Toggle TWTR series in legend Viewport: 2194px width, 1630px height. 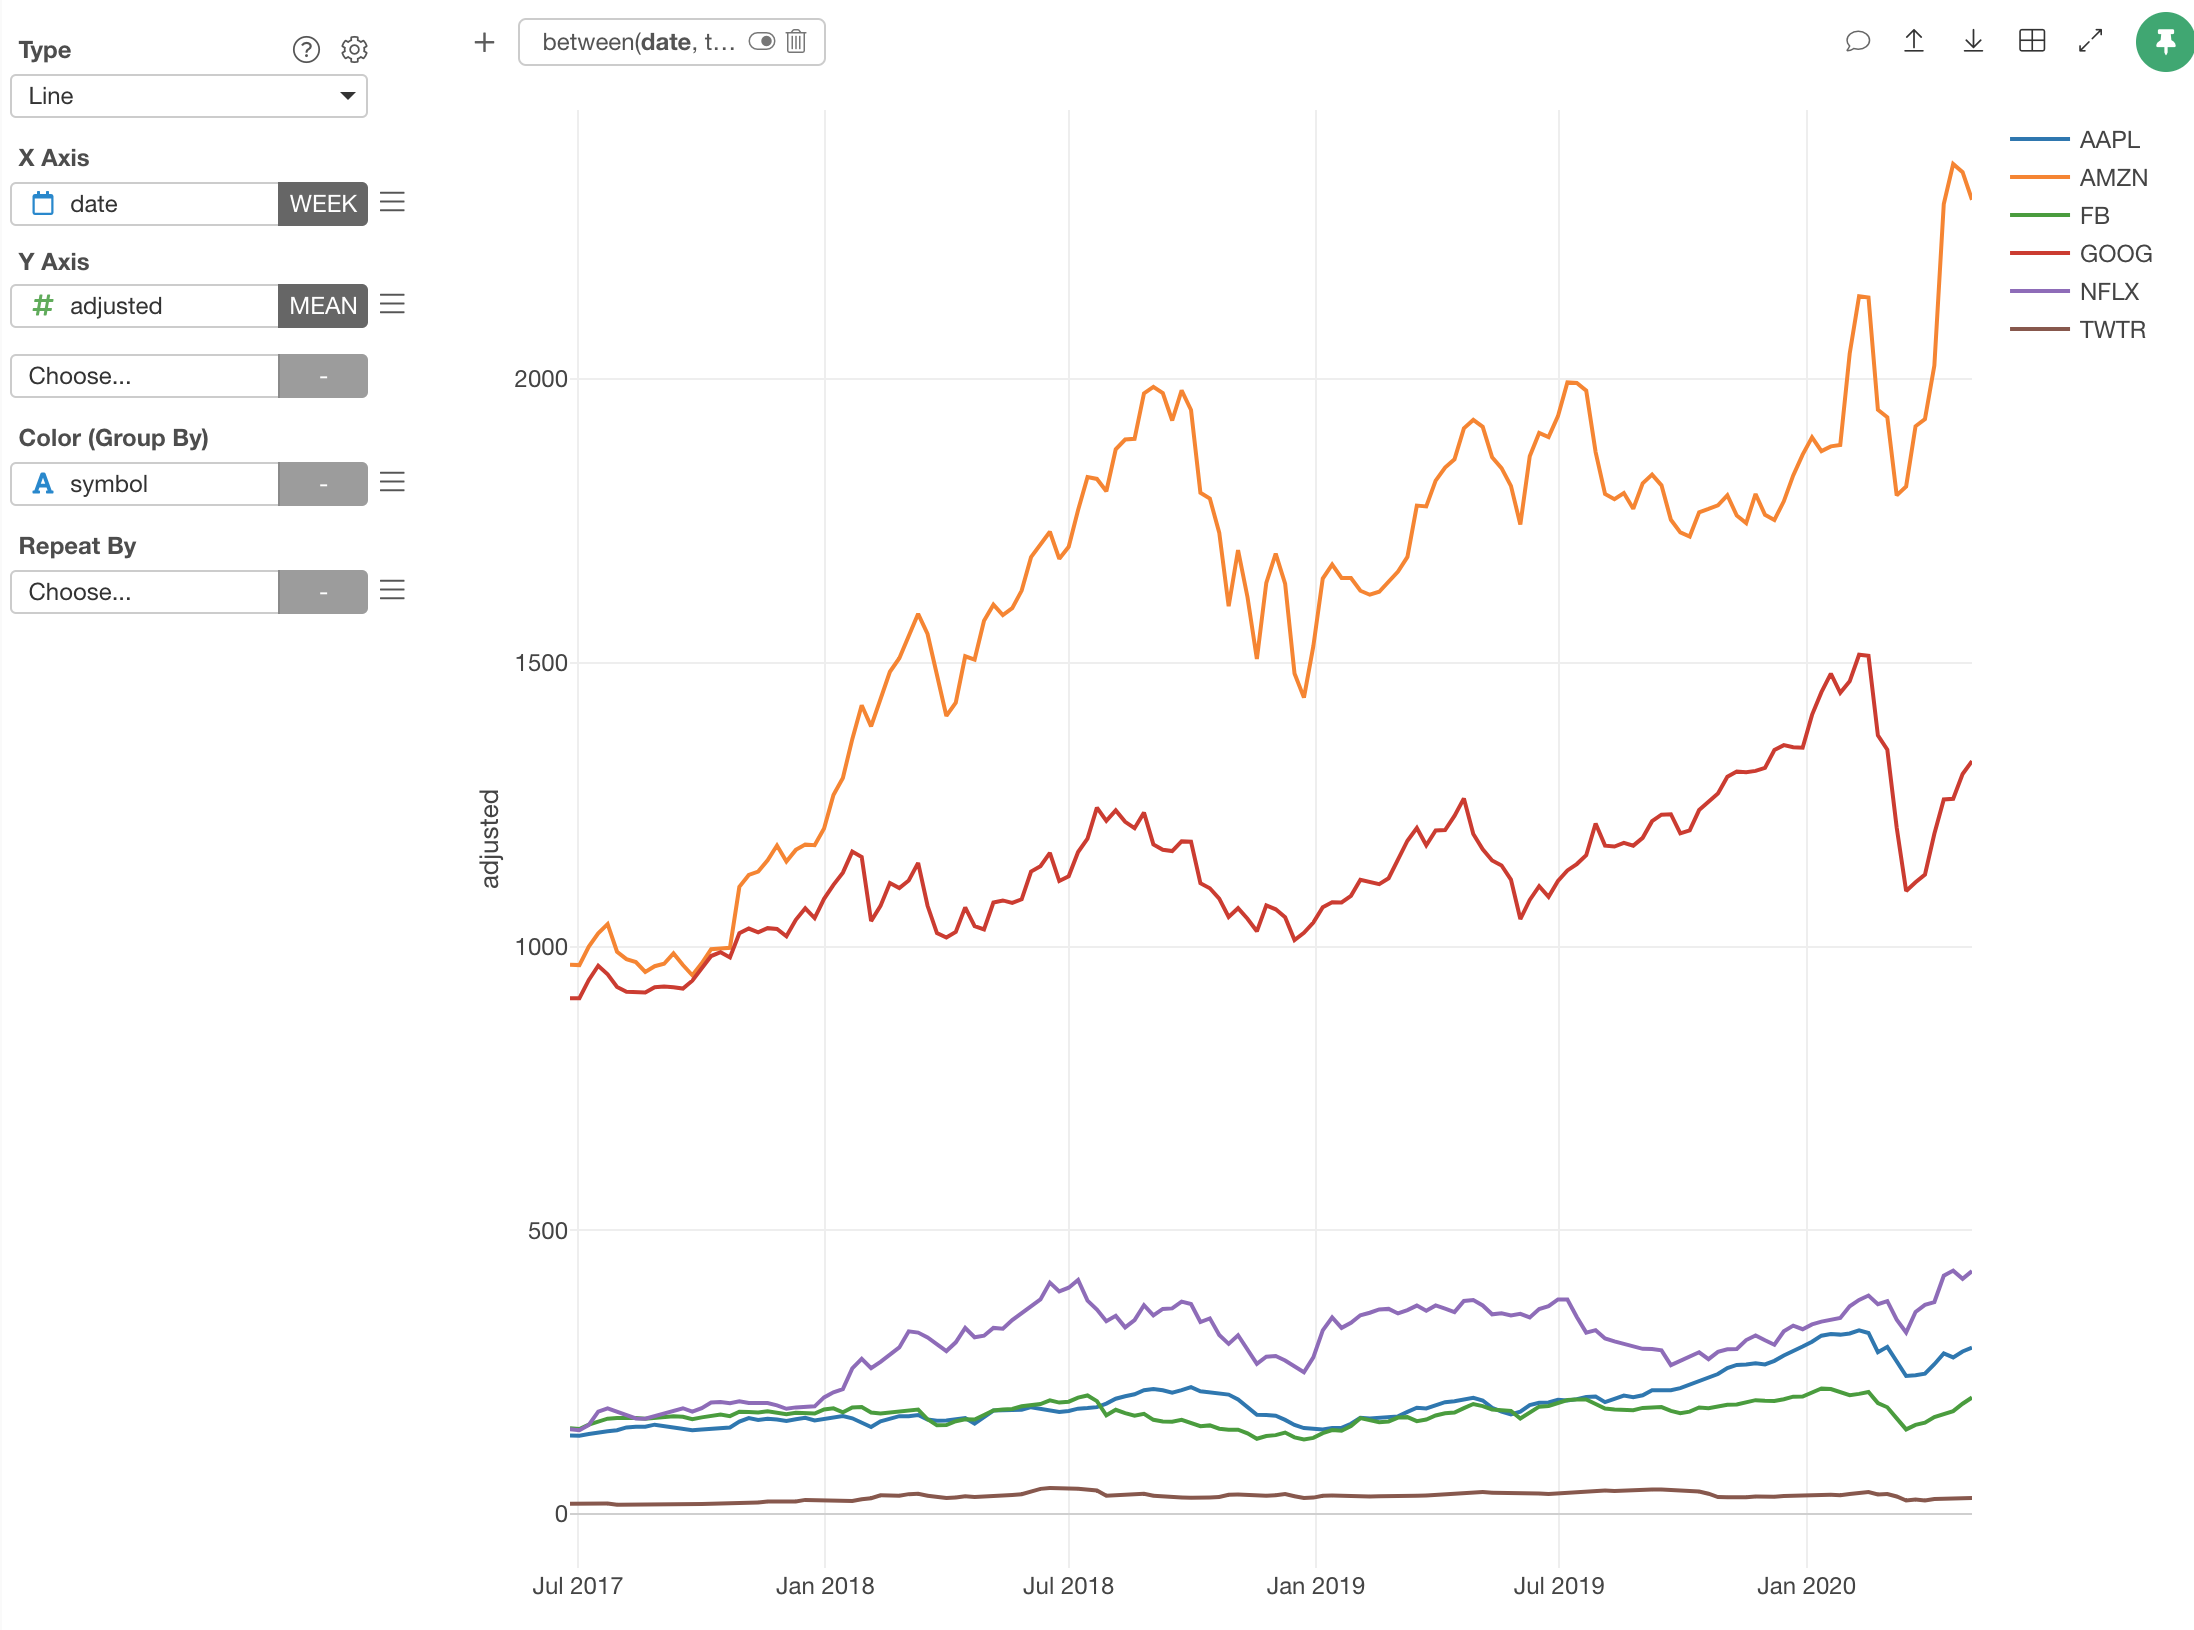(2078, 330)
